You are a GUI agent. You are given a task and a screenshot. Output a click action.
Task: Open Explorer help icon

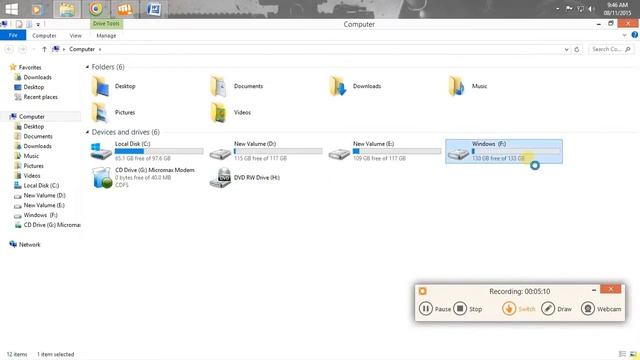[x=635, y=35]
